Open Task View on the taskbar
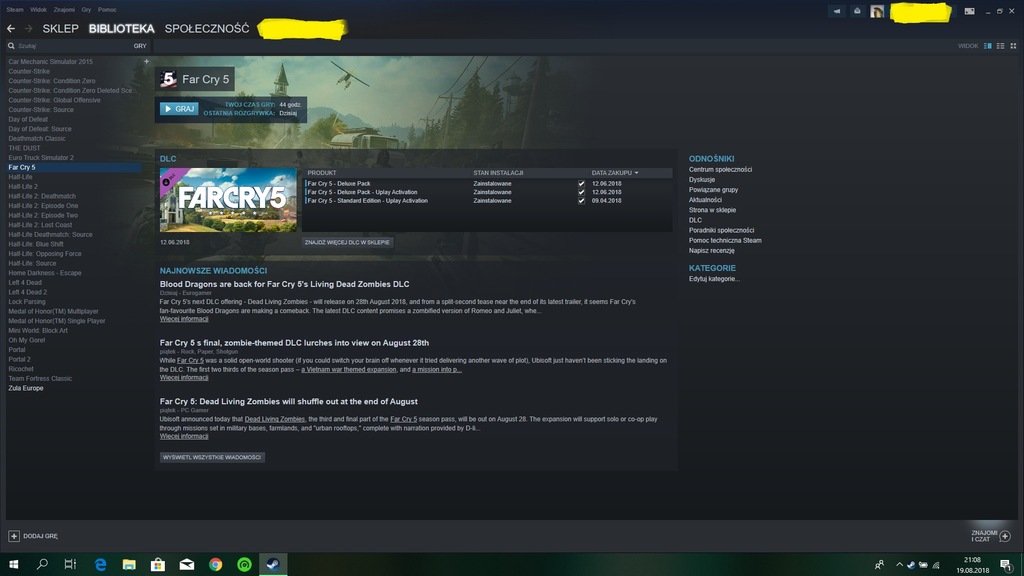The height and width of the screenshot is (576, 1024). [x=71, y=564]
